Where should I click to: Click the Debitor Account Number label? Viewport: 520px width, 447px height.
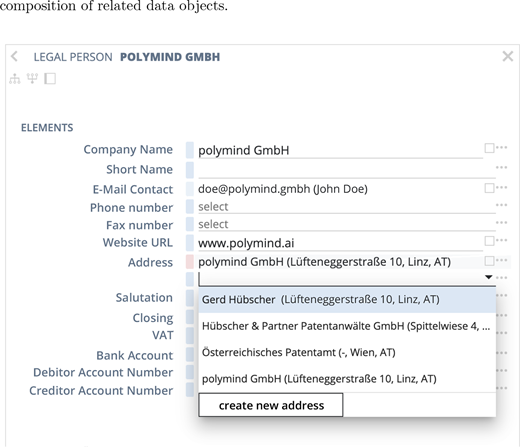(103, 372)
